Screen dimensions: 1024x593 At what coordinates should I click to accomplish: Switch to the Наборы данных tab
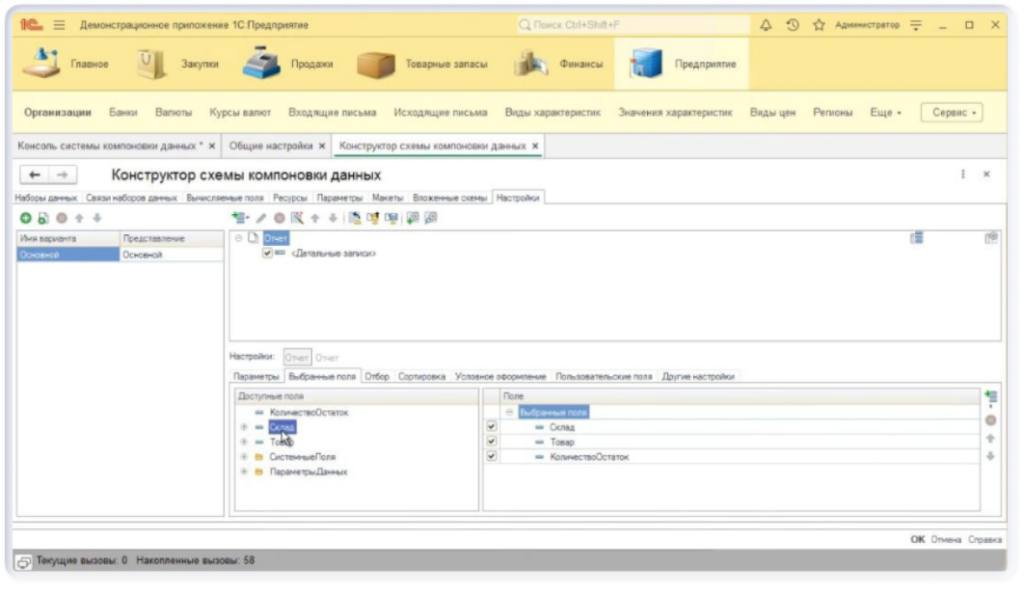(47, 198)
